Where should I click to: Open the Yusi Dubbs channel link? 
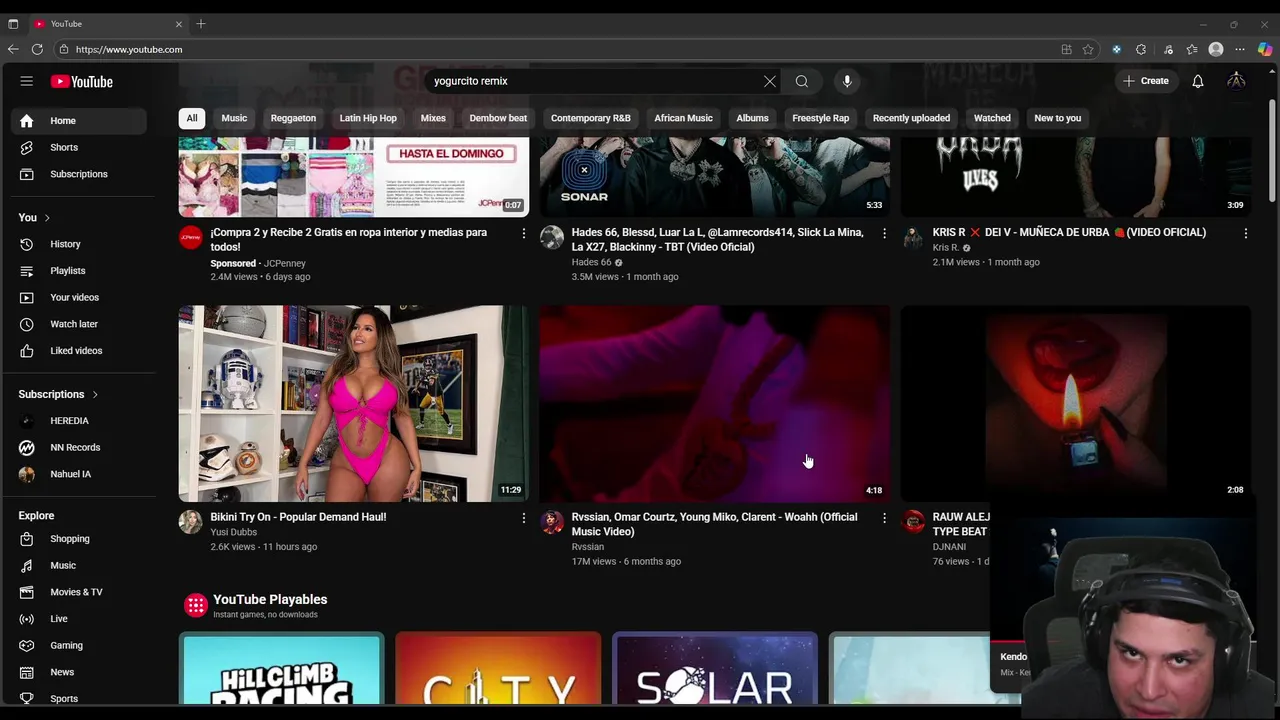point(234,532)
